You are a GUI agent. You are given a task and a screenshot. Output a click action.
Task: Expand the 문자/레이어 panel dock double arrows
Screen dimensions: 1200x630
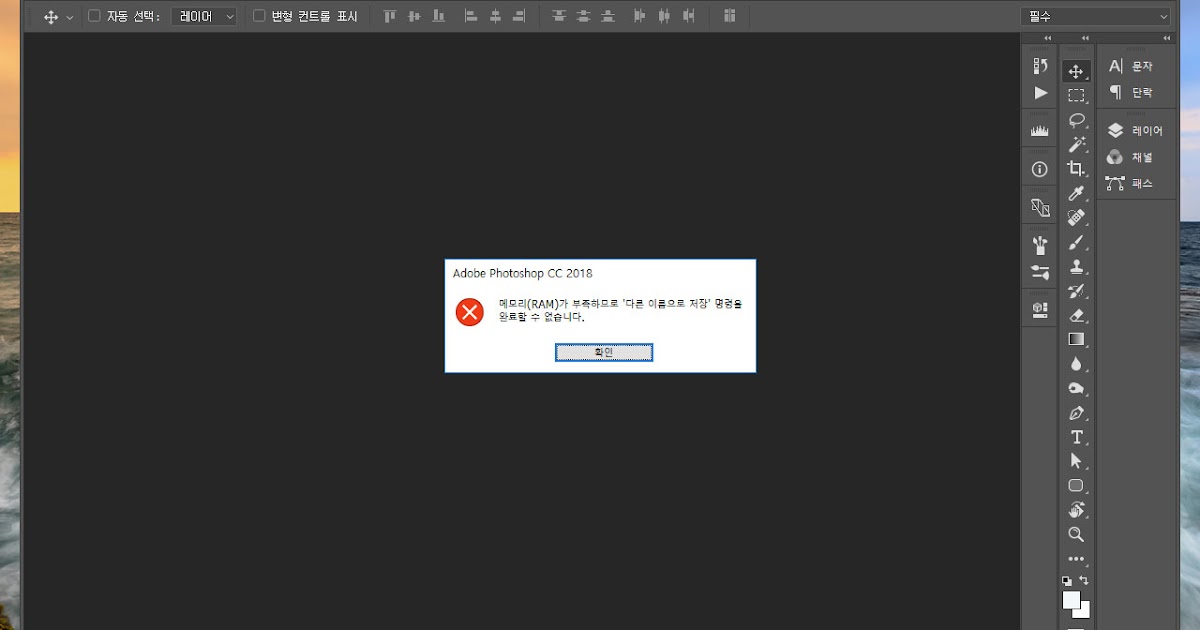coord(1168,38)
